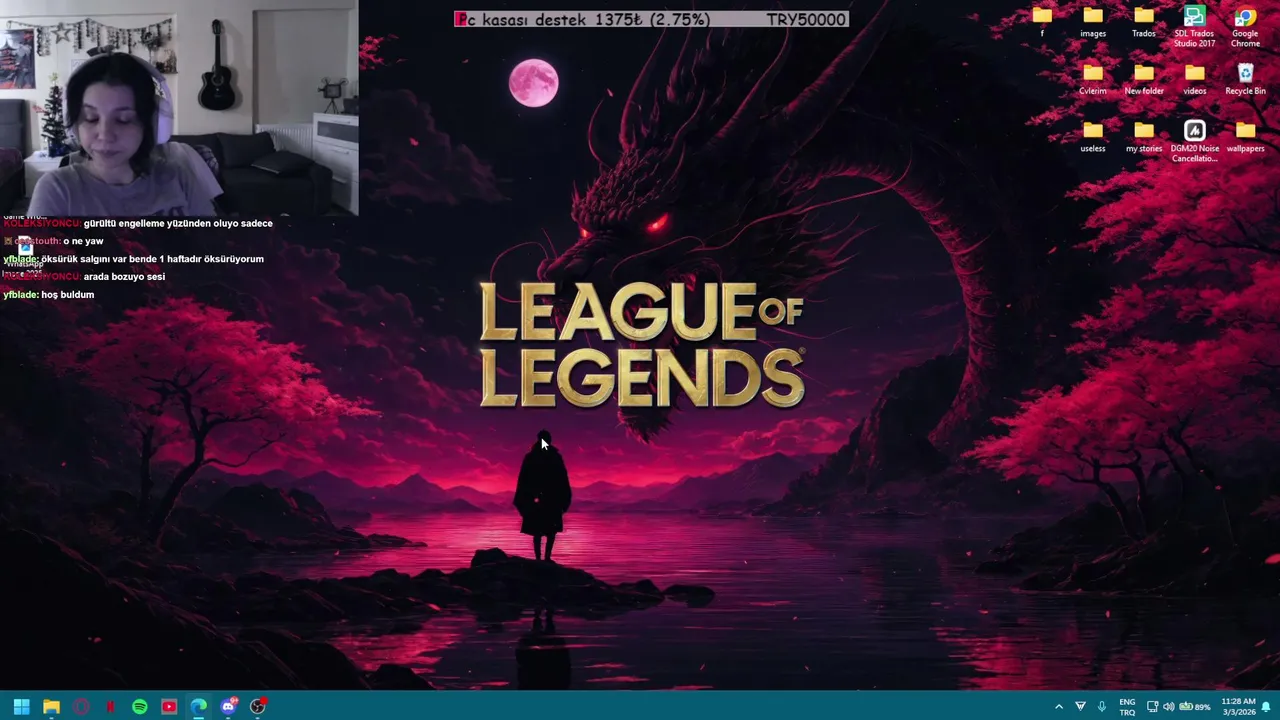Select the "my stories" desktop folder
This screenshot has height=720, width=1280.
(x=1144, y=137)
